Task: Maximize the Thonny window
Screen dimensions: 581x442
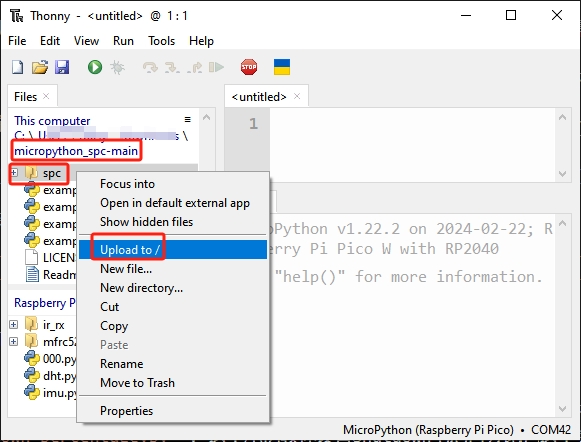Action: 511,15
